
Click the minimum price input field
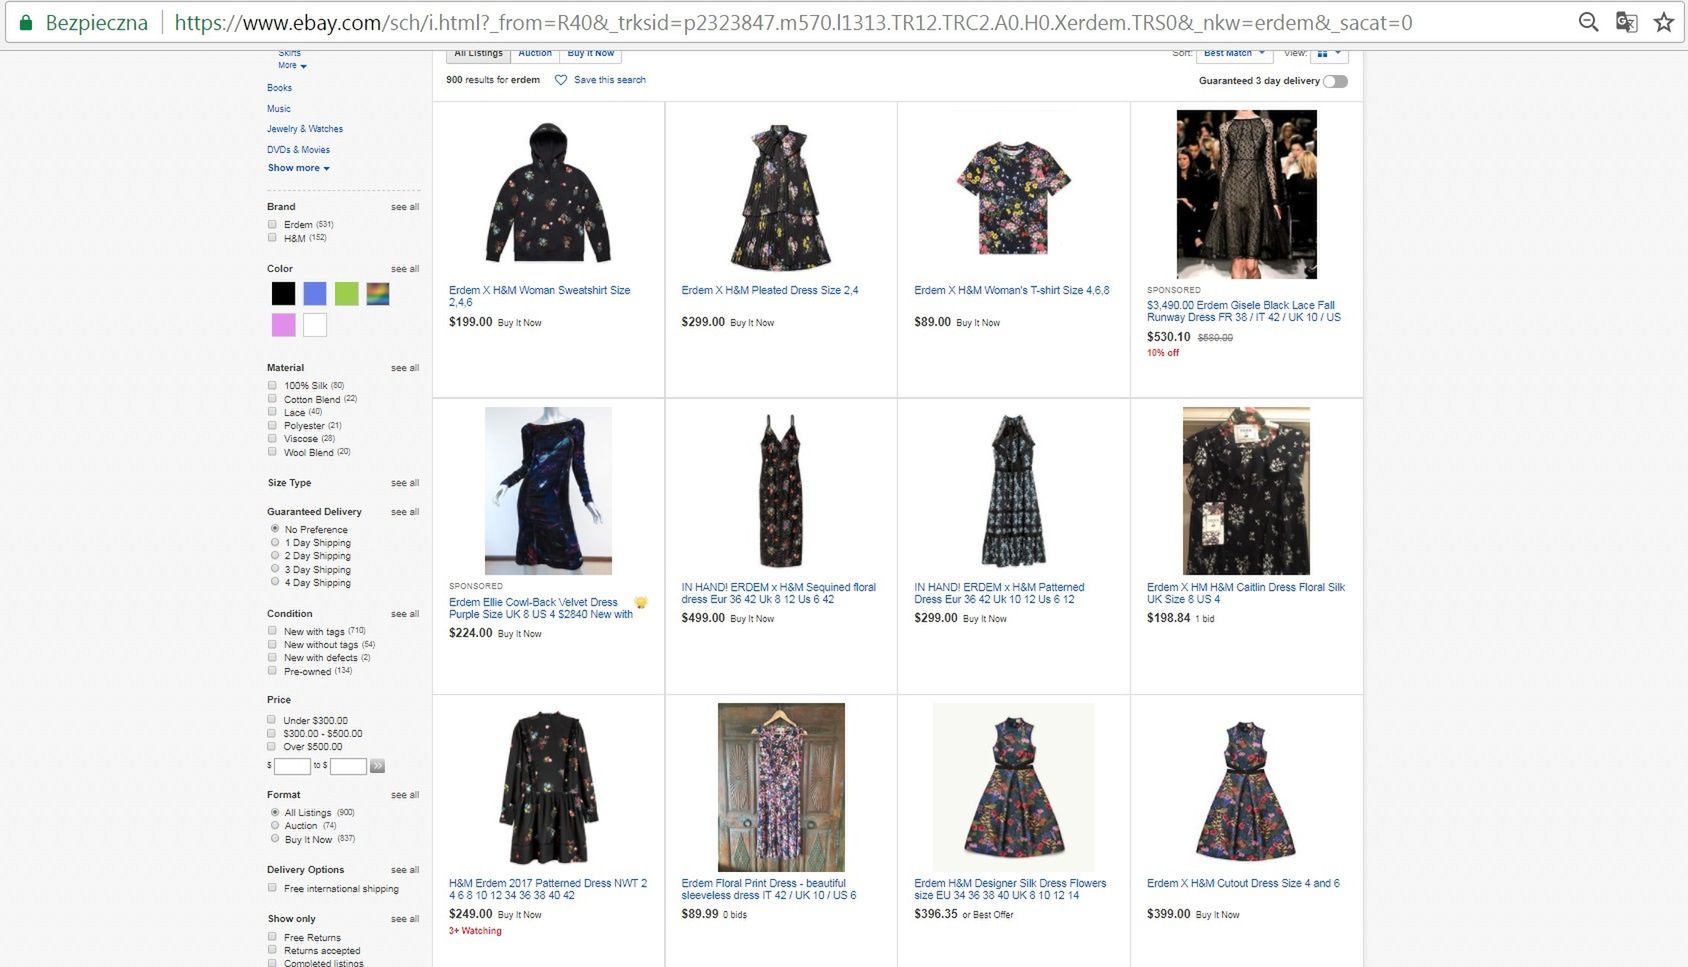(x=292, y=766)
